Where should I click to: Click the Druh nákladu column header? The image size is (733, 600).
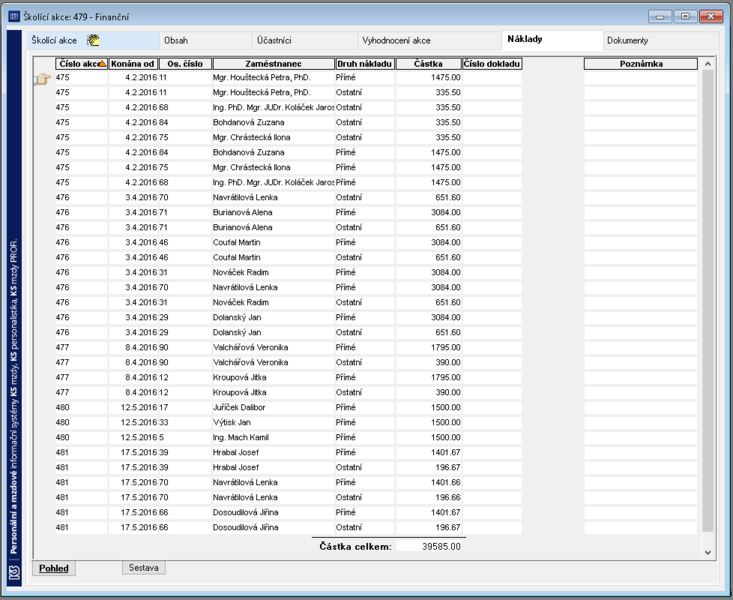point(365,64)
